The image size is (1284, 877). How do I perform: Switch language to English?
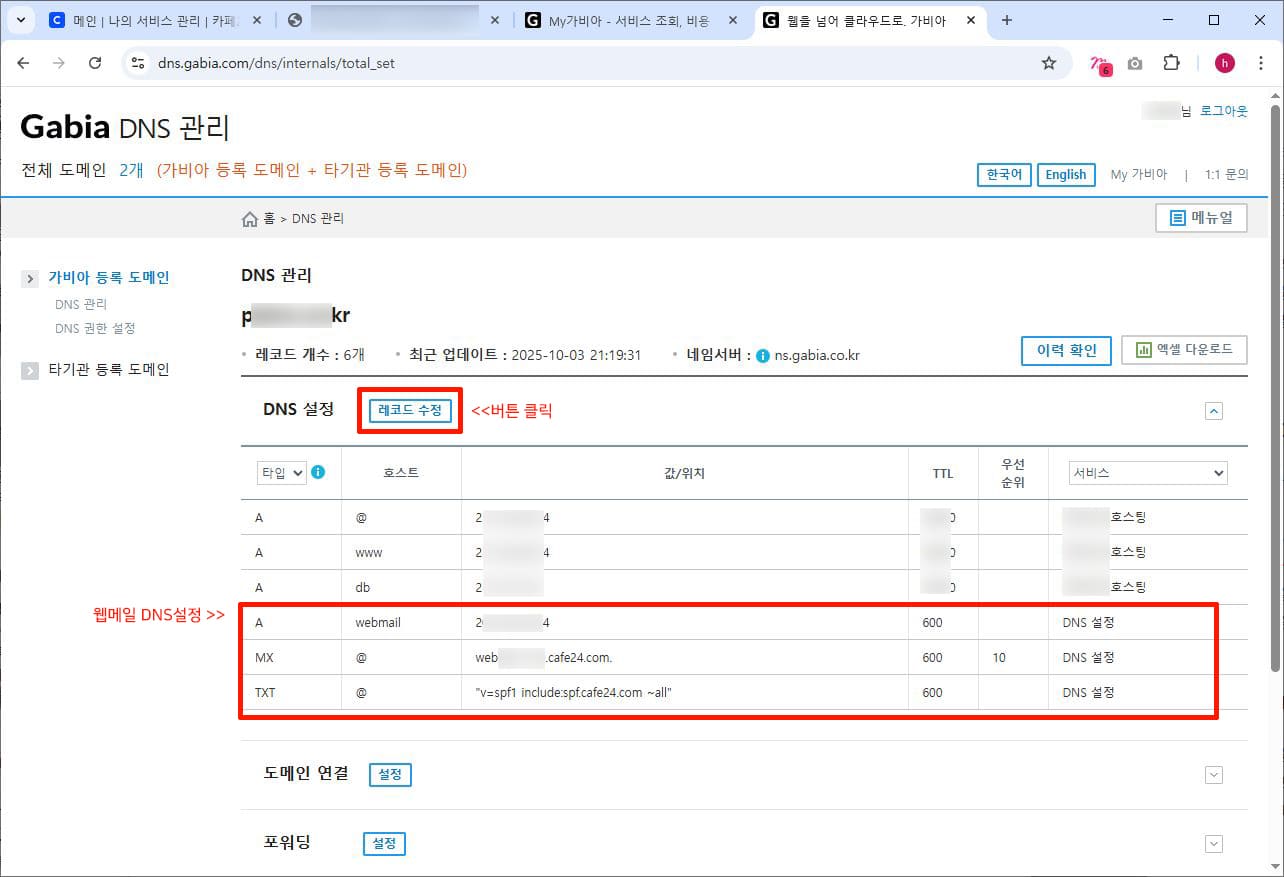tap(1066, 174)
